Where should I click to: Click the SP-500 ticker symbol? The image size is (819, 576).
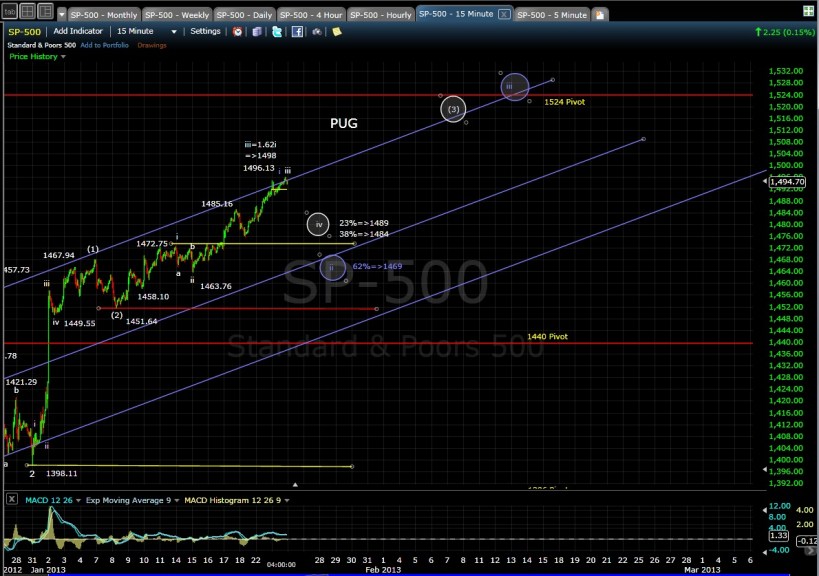tap(24, 32)
